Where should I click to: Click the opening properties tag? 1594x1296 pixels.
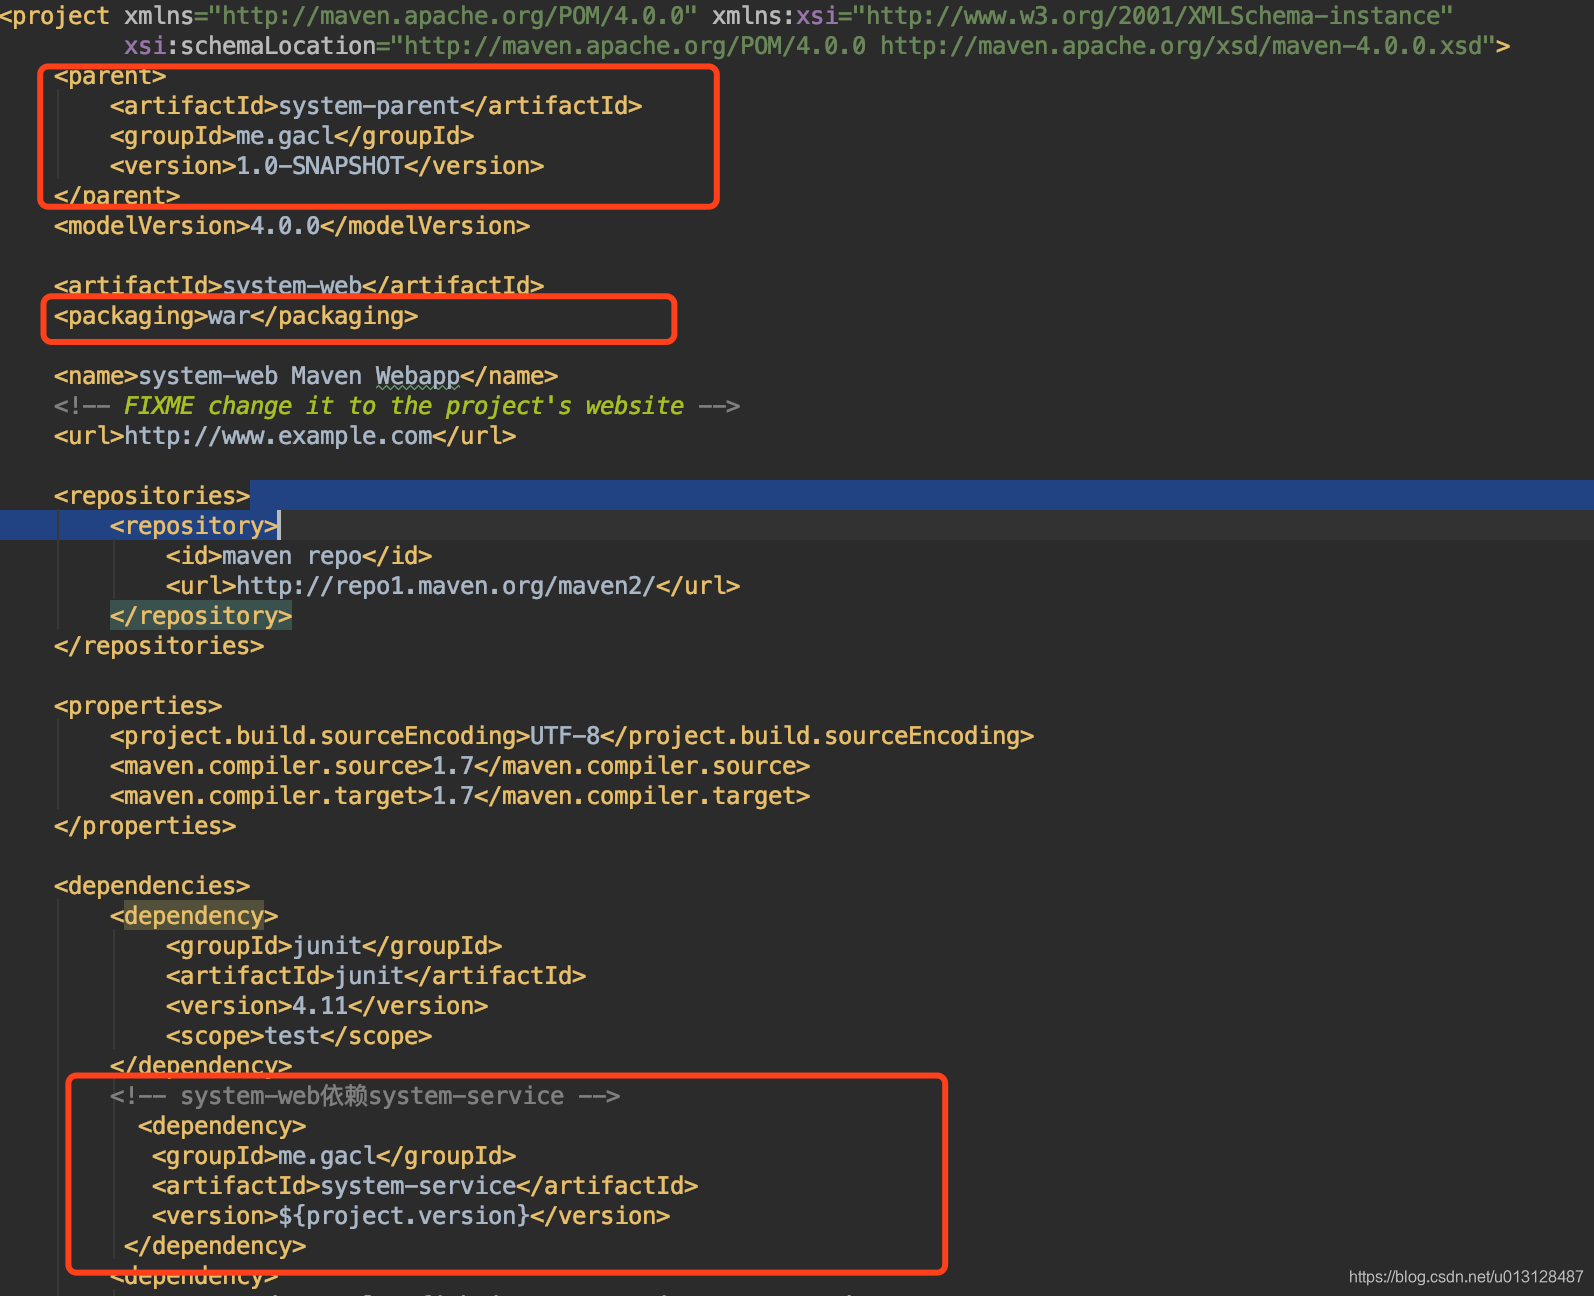tap(138, 706)
